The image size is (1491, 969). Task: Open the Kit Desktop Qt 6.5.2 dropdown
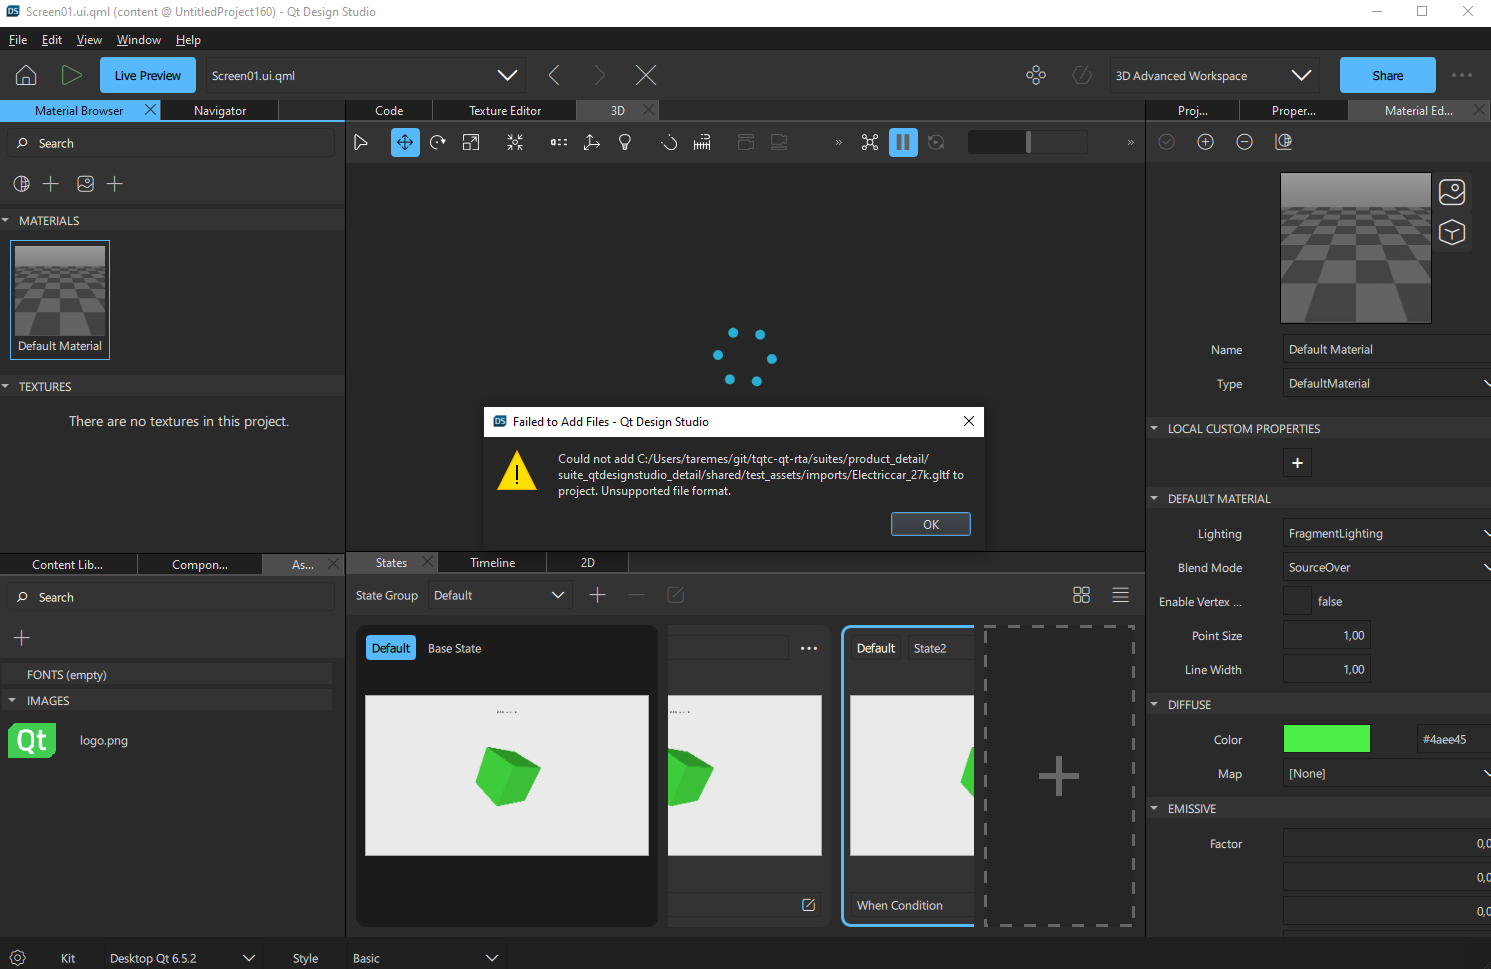pyautogui.click(x=183, y=958)
